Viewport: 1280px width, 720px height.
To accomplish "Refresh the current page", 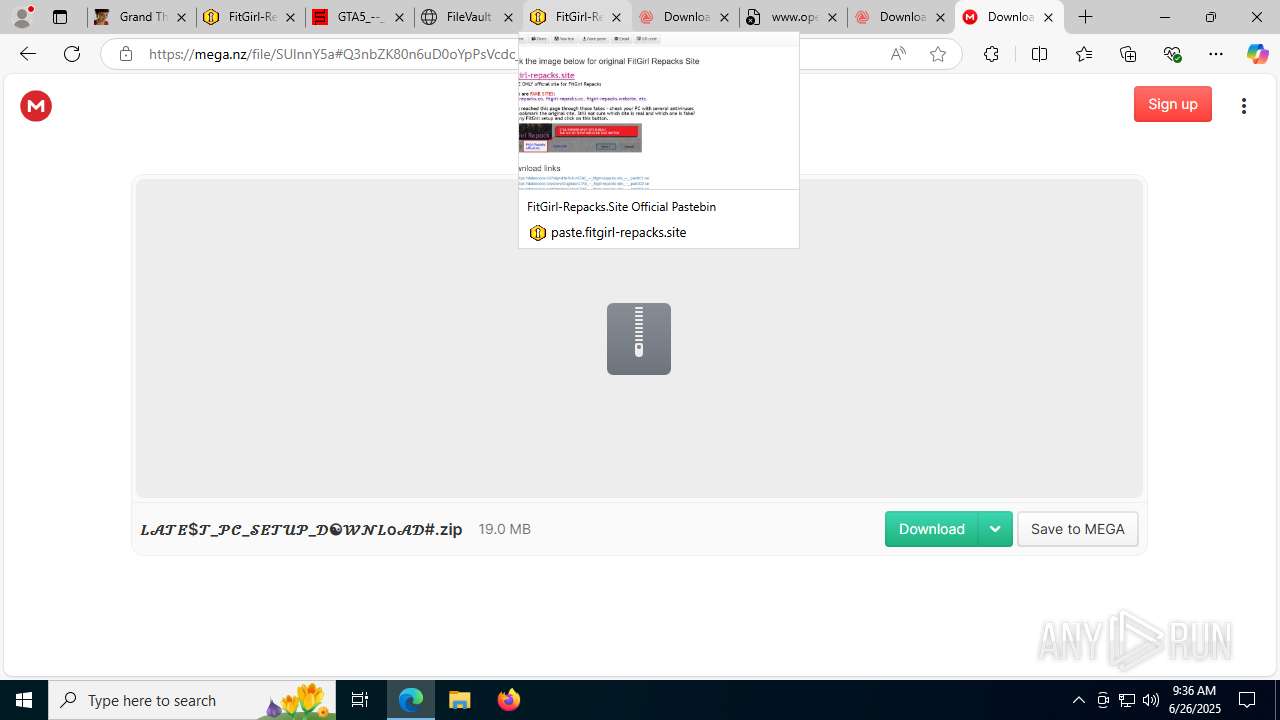I will [72, 54].
